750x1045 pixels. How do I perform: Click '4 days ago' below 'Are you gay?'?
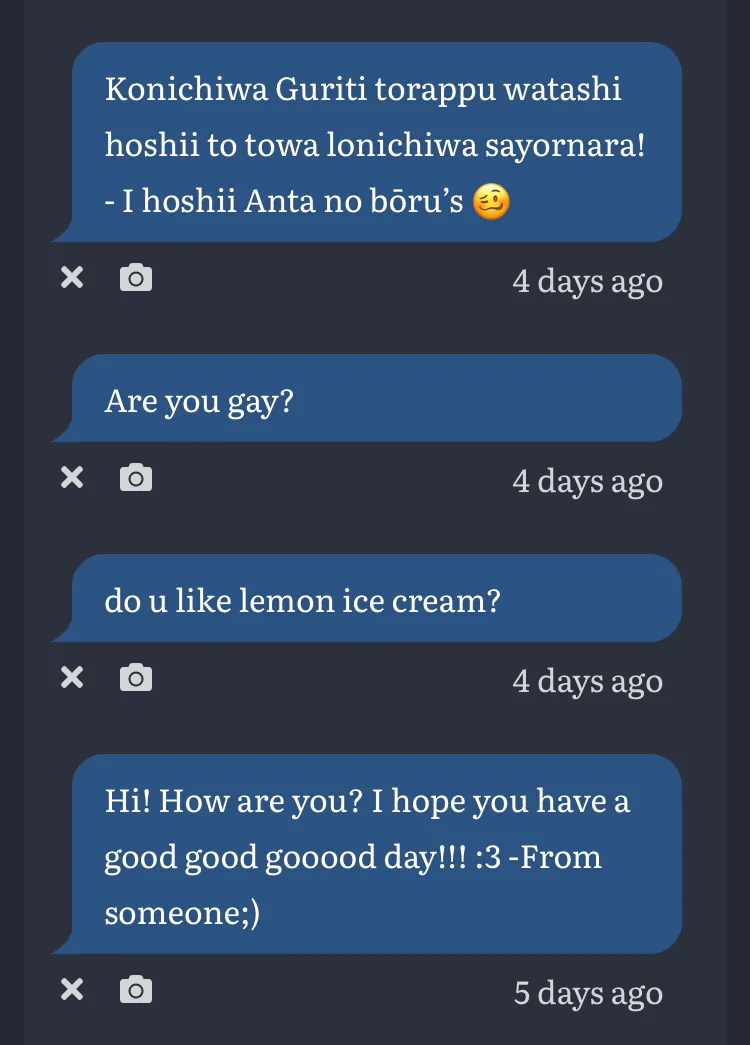[587, 481]
